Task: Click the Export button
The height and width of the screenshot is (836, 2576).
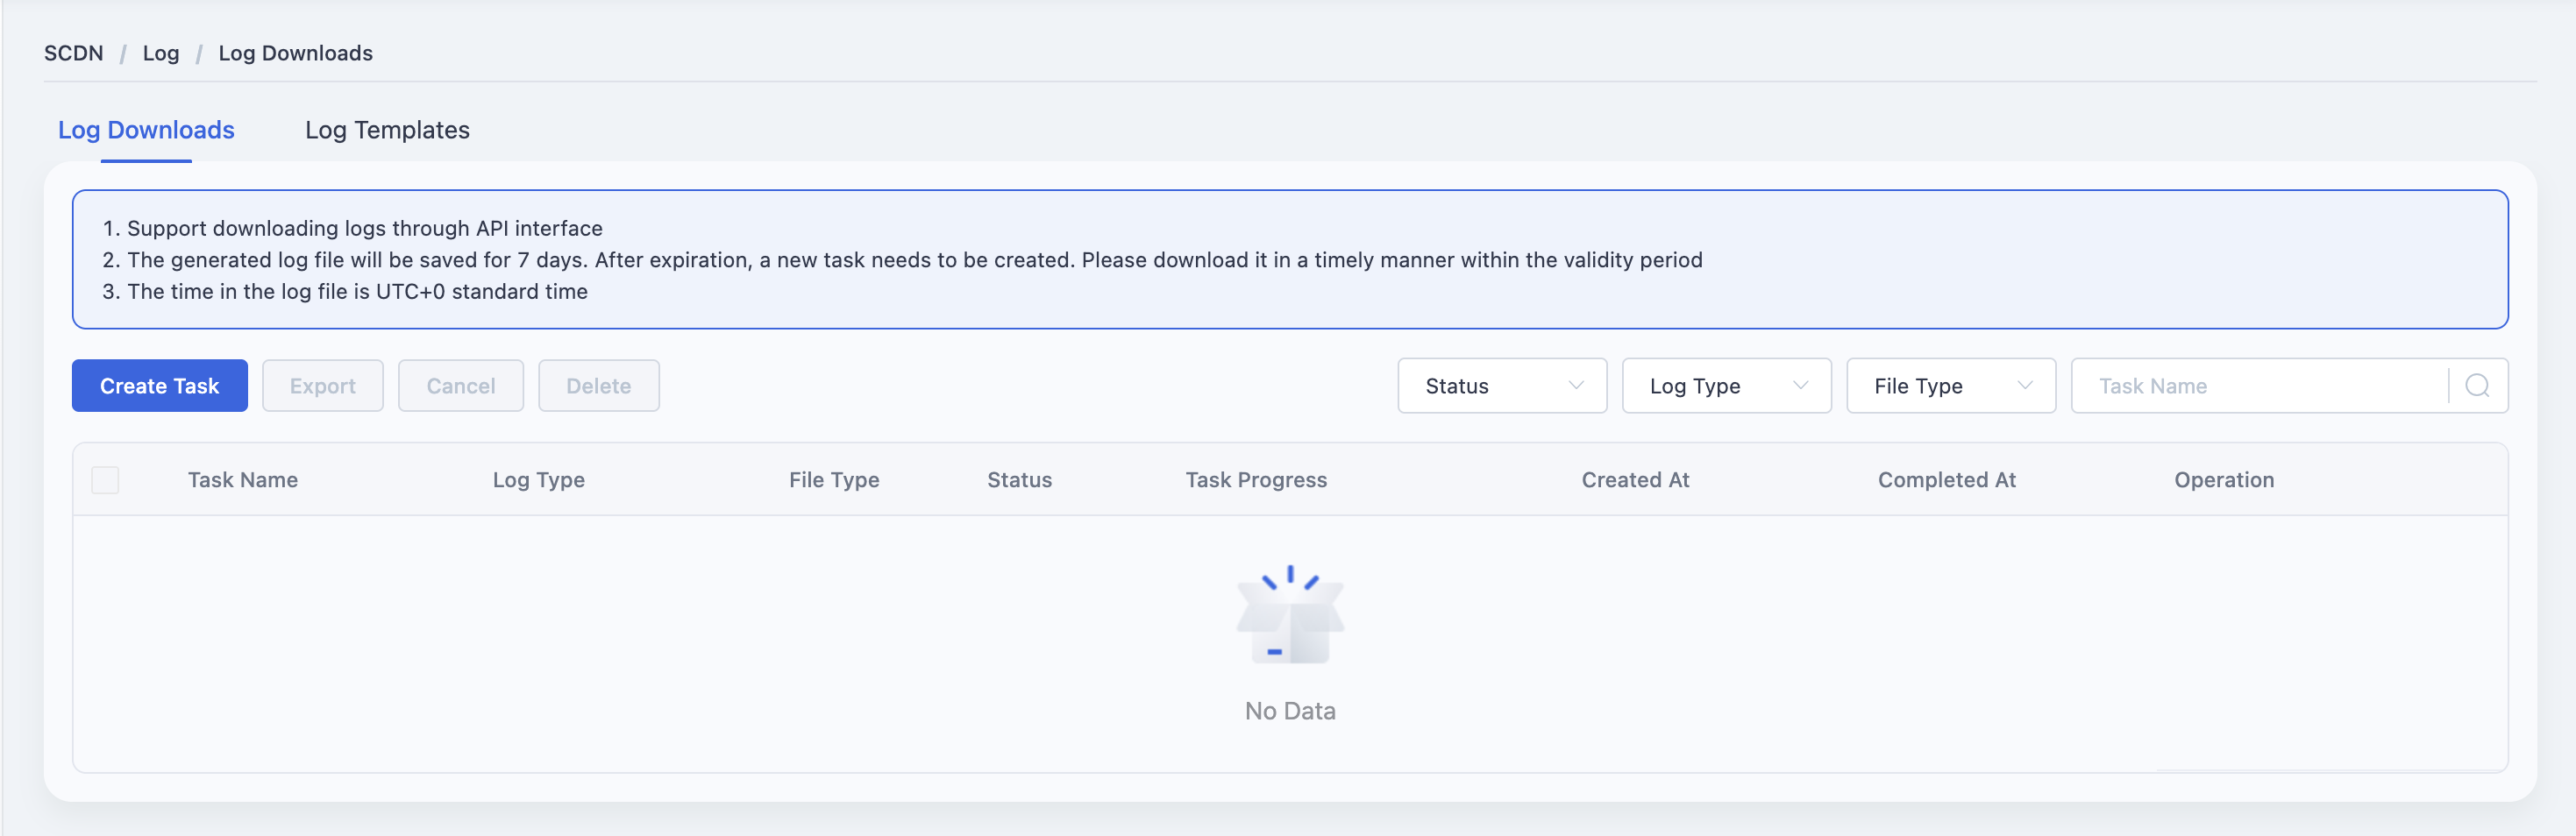Action: (322, 385)
